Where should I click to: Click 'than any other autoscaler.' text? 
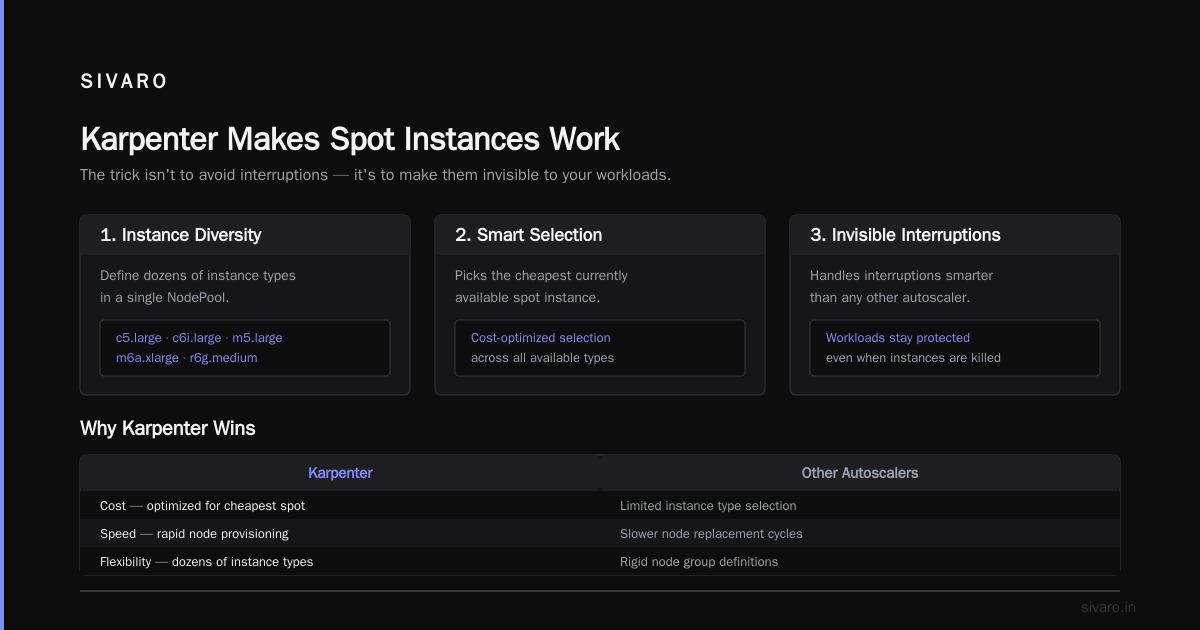pos(889,297)
